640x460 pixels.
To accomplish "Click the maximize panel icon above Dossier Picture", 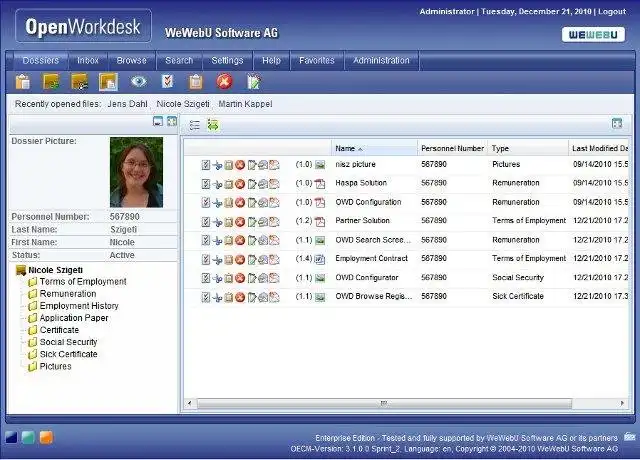I will tap(172, 121).
